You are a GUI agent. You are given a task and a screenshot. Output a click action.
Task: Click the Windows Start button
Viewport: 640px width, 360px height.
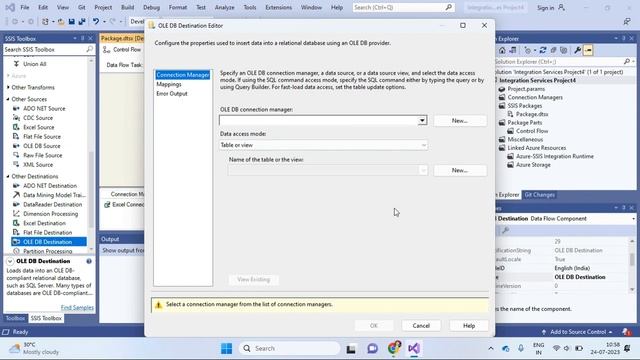[x=226, y=349]
